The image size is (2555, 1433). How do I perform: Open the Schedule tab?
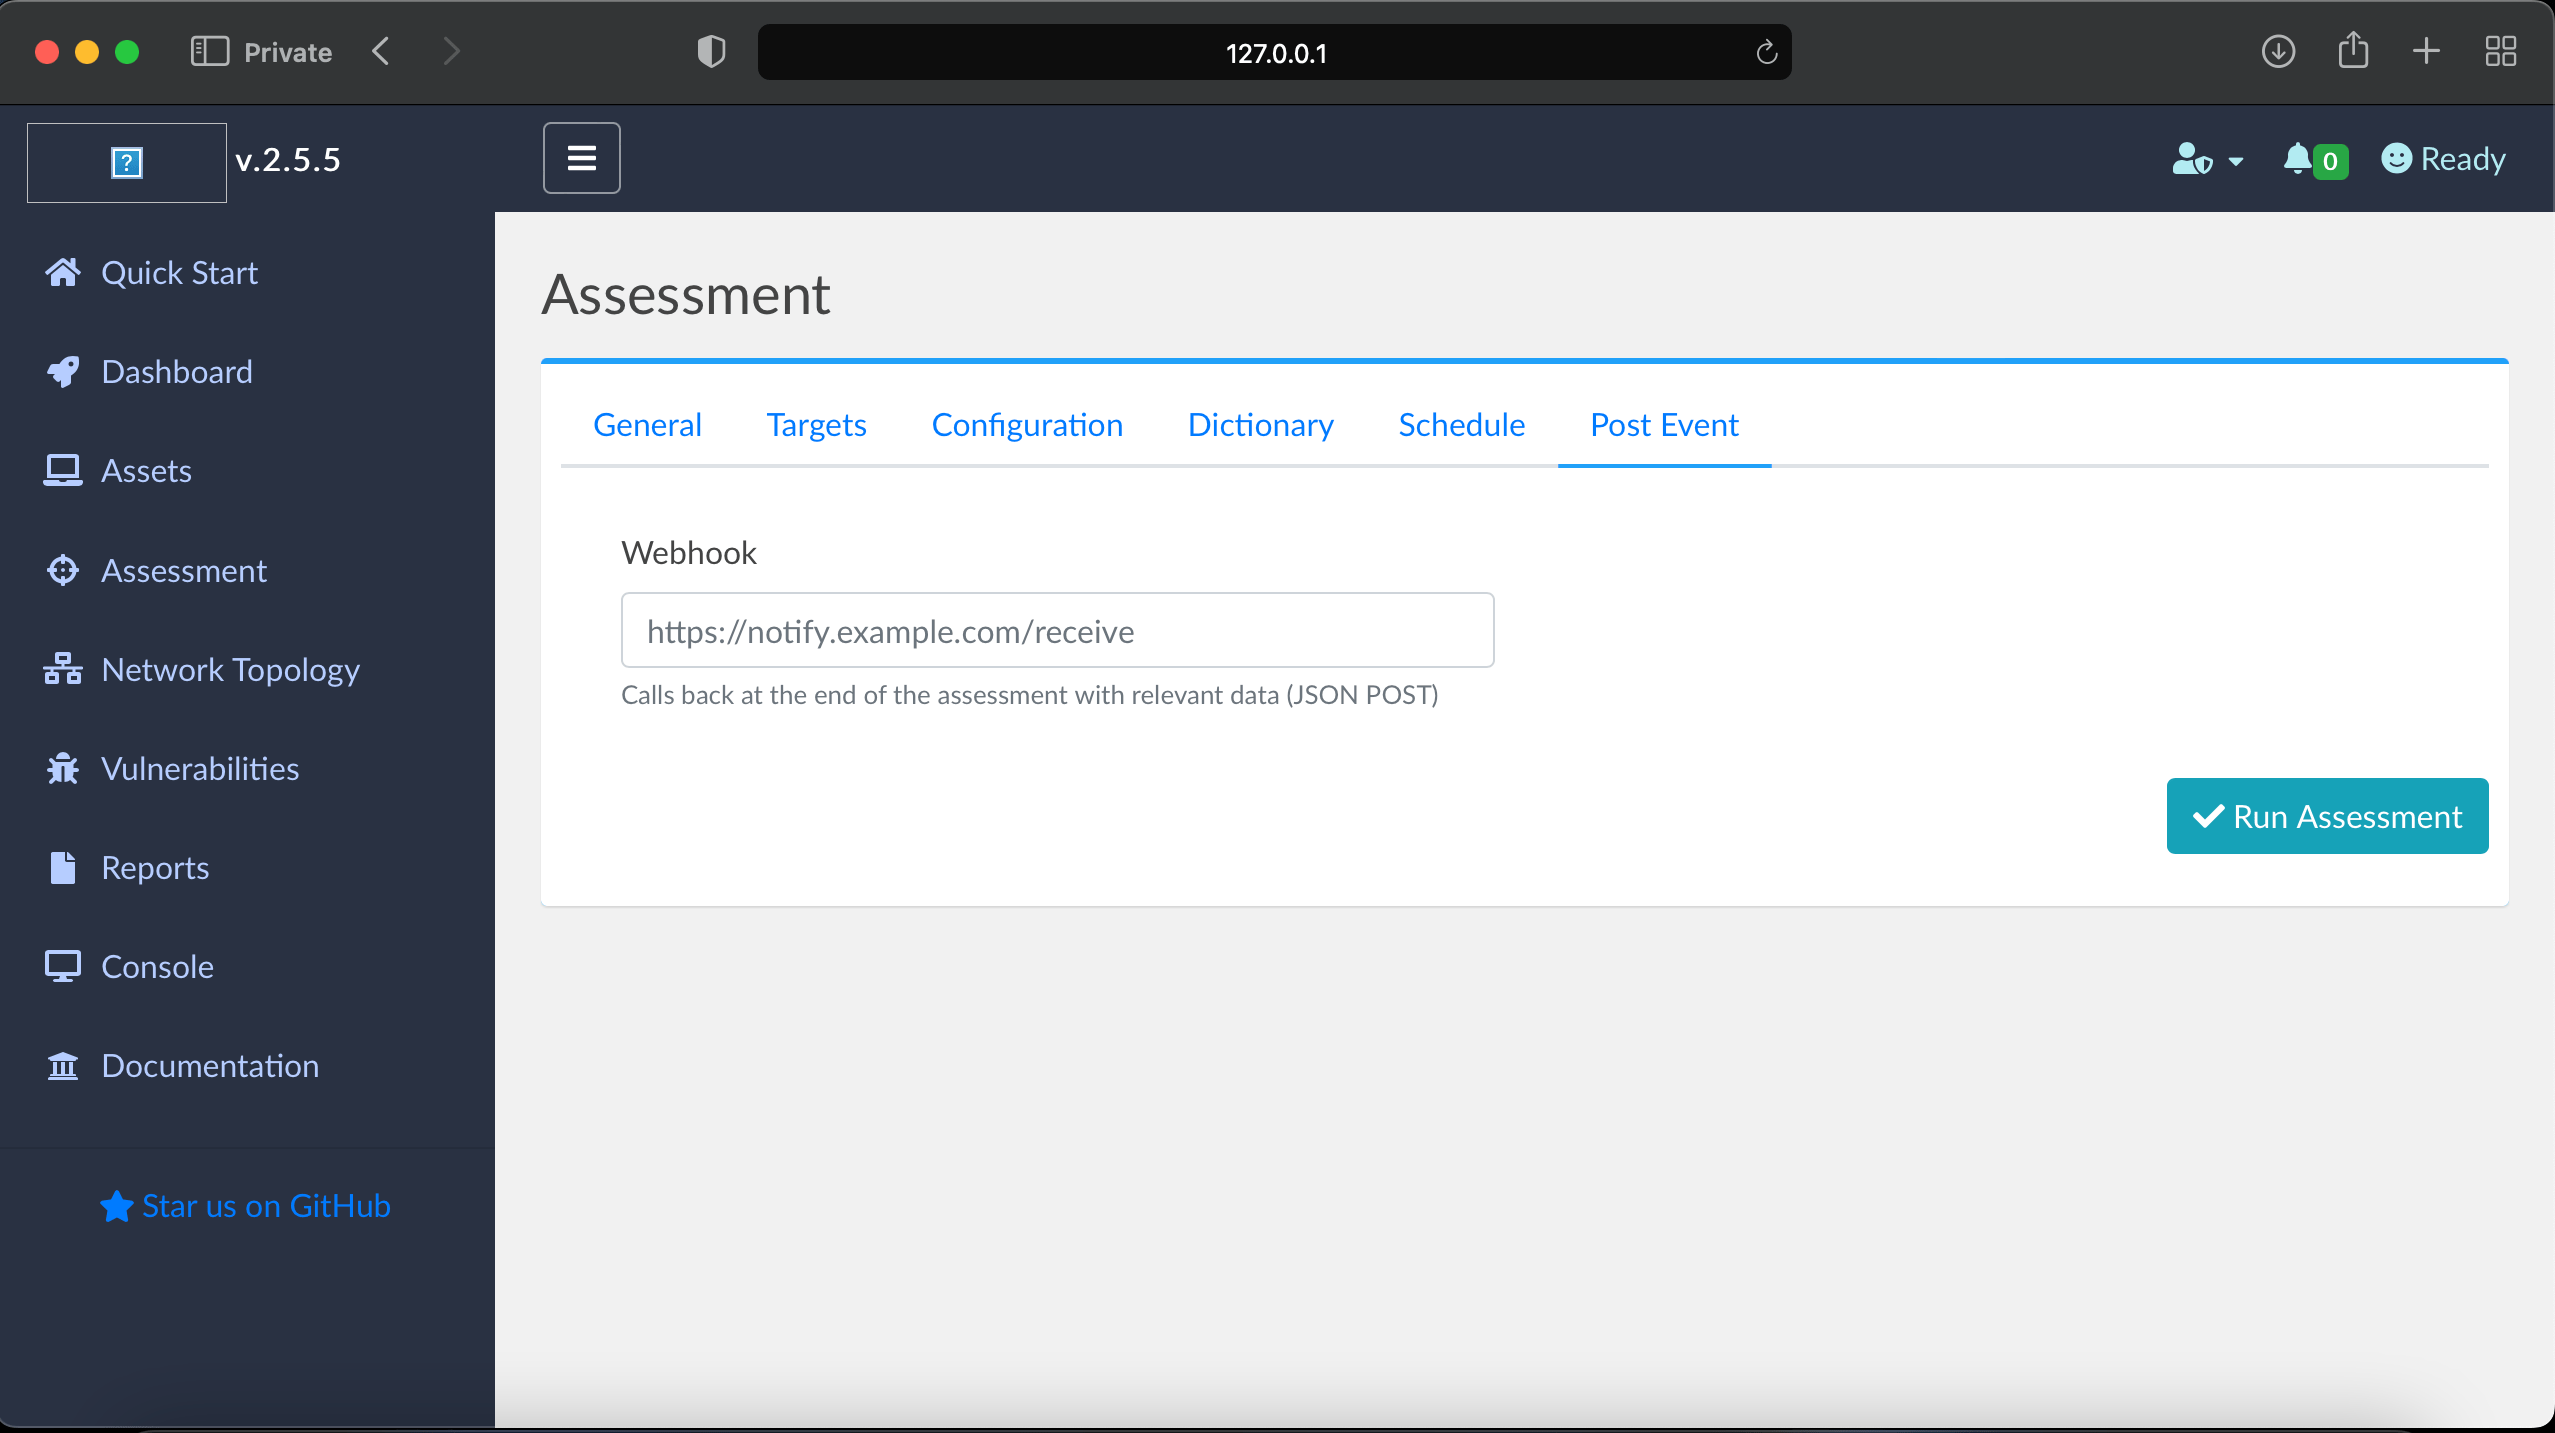click(1460, 424)
